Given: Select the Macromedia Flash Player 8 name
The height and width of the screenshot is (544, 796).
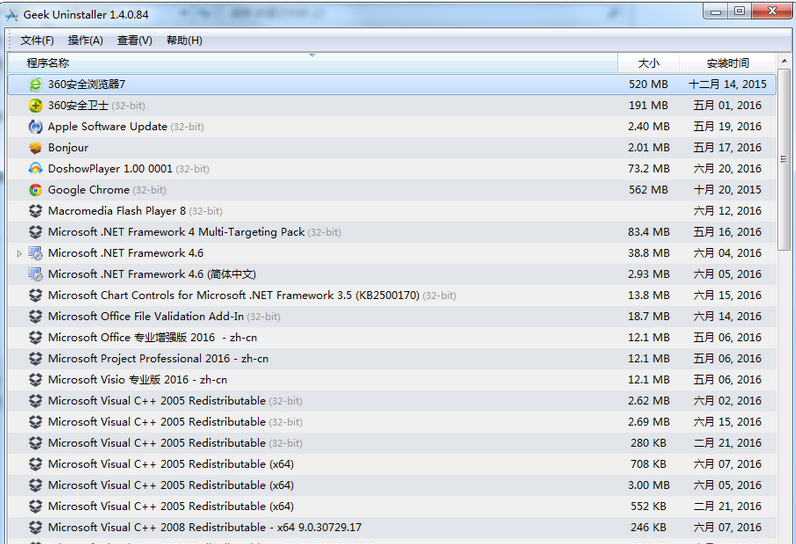Looking at the screenshot, I should (x=117, y=211).
